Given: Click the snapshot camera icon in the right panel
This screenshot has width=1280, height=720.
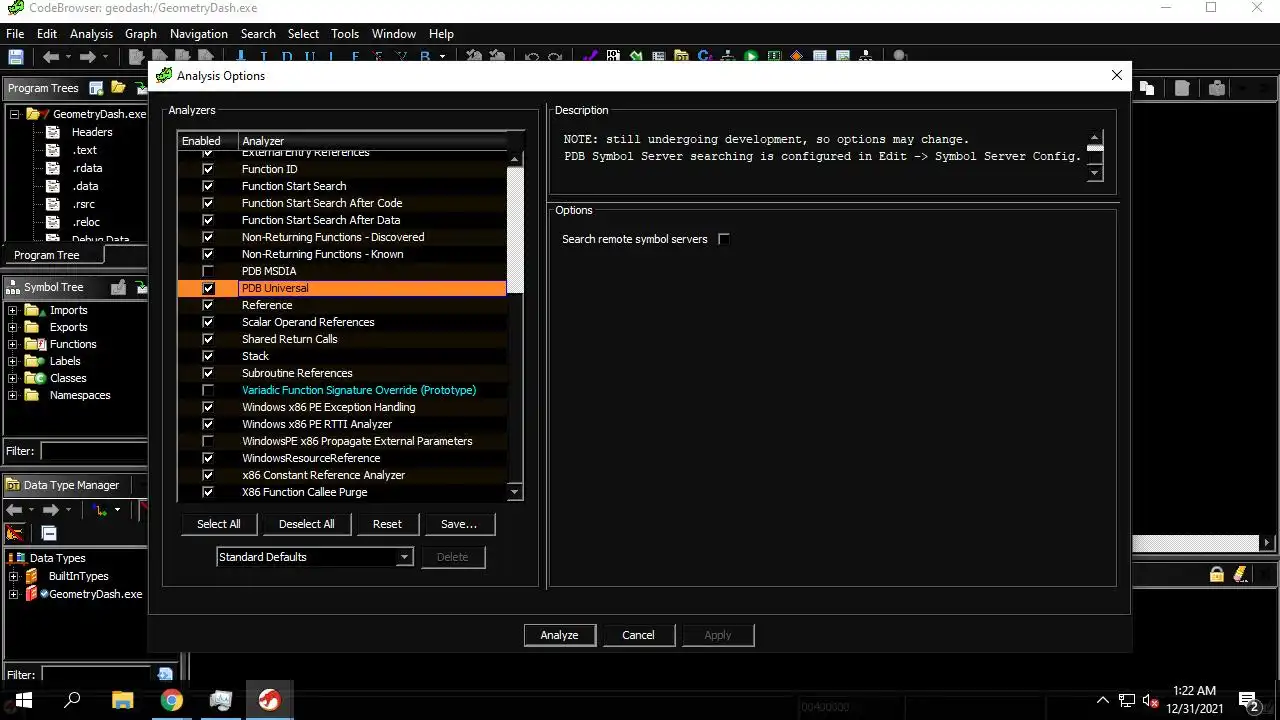Looking at the screenshot, I should (1216, 88).
